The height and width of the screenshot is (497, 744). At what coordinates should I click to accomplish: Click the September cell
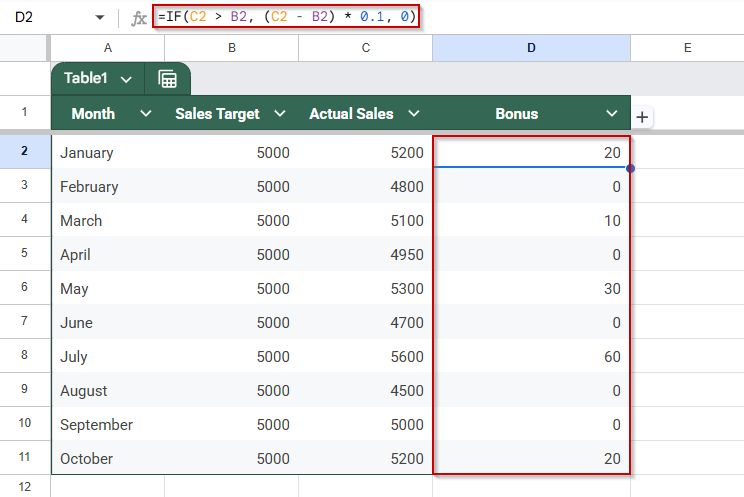click(x=108, y=424)
